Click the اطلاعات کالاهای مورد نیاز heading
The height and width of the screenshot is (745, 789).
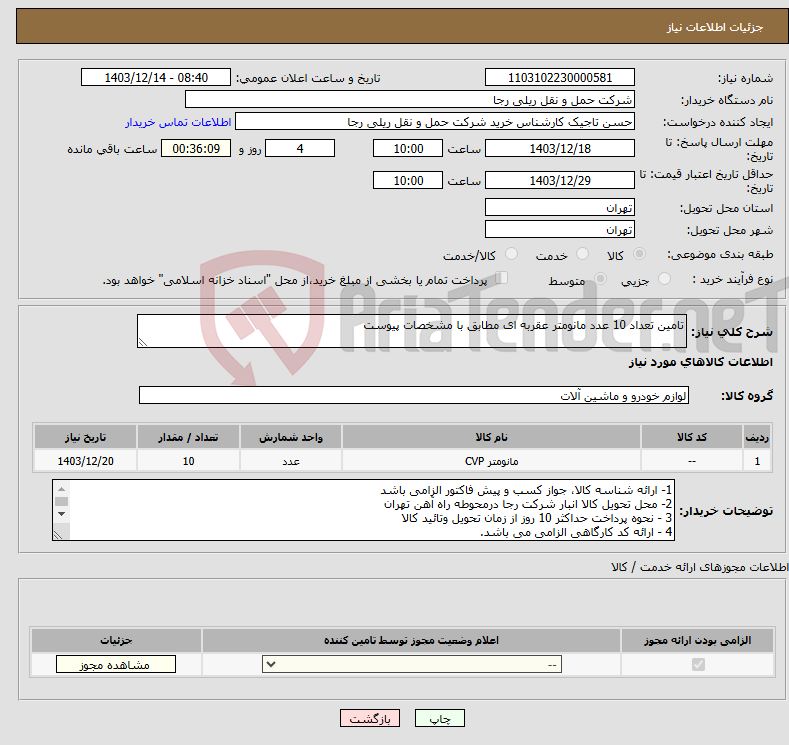[x=700, y=362]
